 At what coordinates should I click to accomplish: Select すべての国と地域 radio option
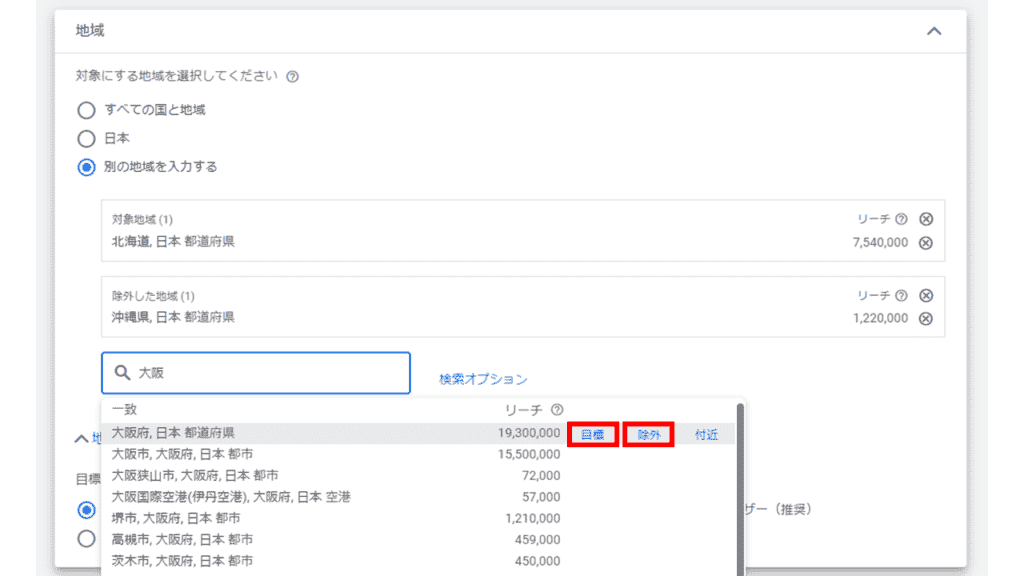[87, 110]
